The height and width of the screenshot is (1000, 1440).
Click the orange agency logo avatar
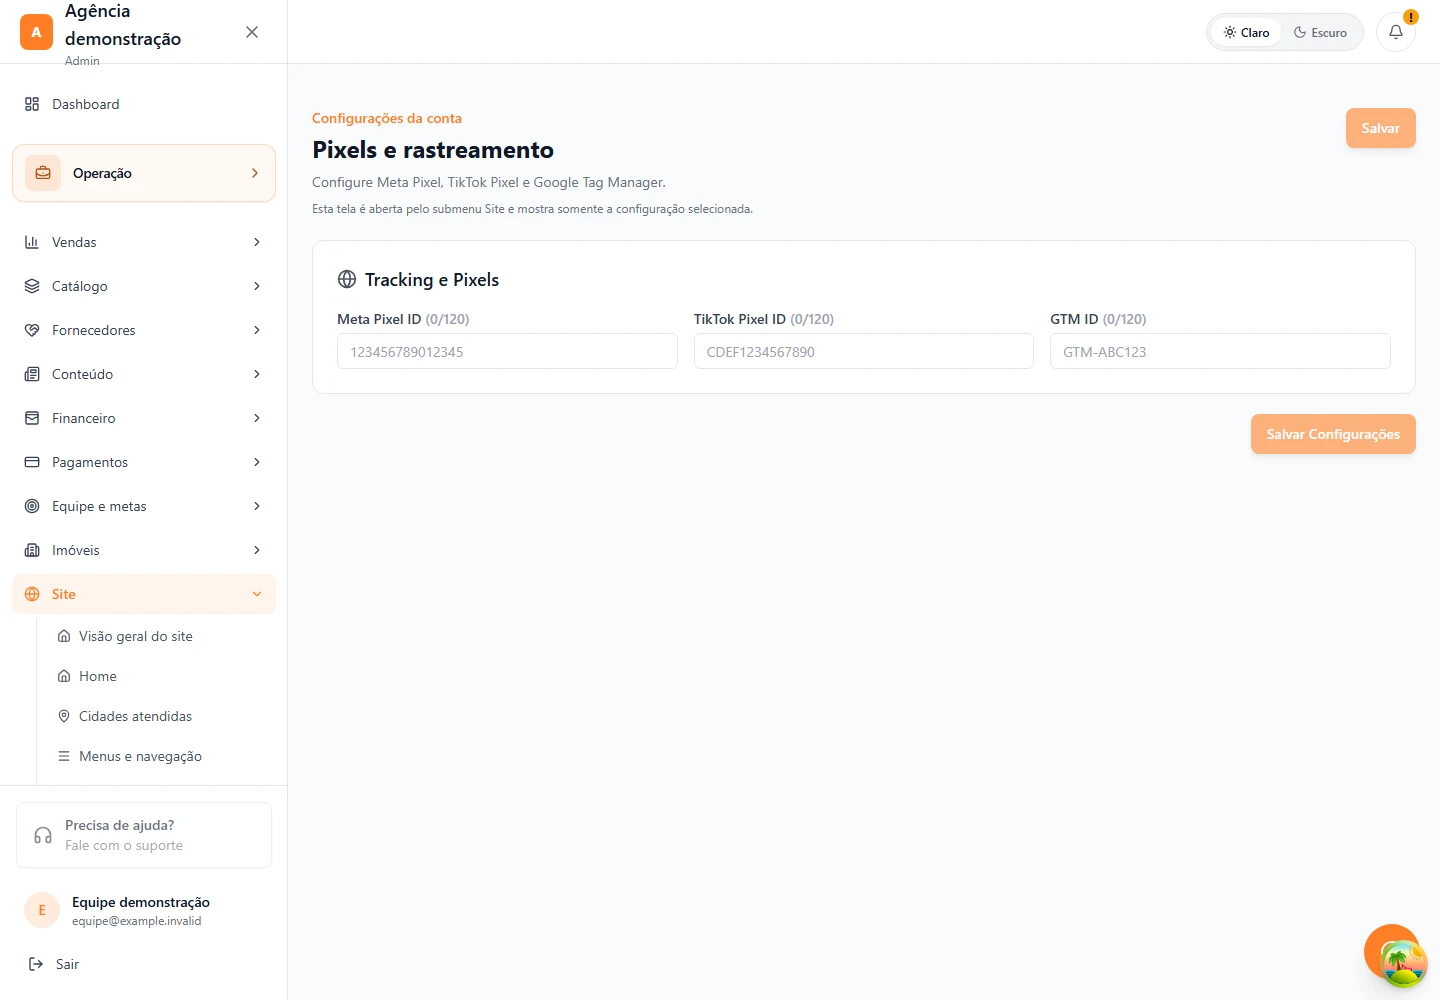[x=36, y=32]
